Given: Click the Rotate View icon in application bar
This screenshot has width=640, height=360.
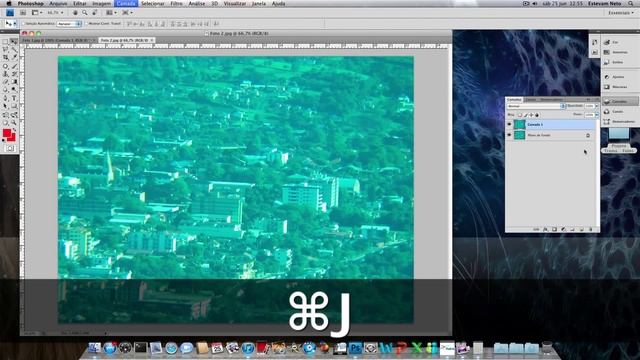Looking at the screenshot, I should coord(94,13).
